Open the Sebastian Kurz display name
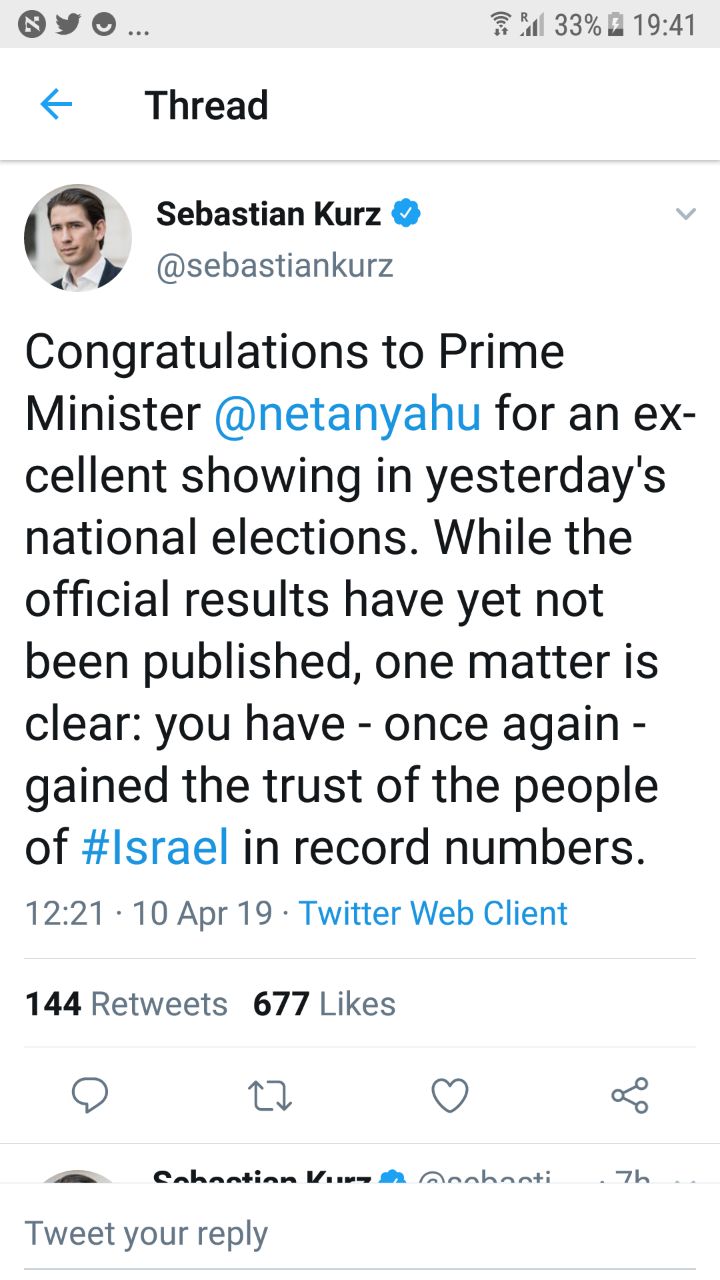Viewport: 720px width, 1280px height. tap(270, 214)
